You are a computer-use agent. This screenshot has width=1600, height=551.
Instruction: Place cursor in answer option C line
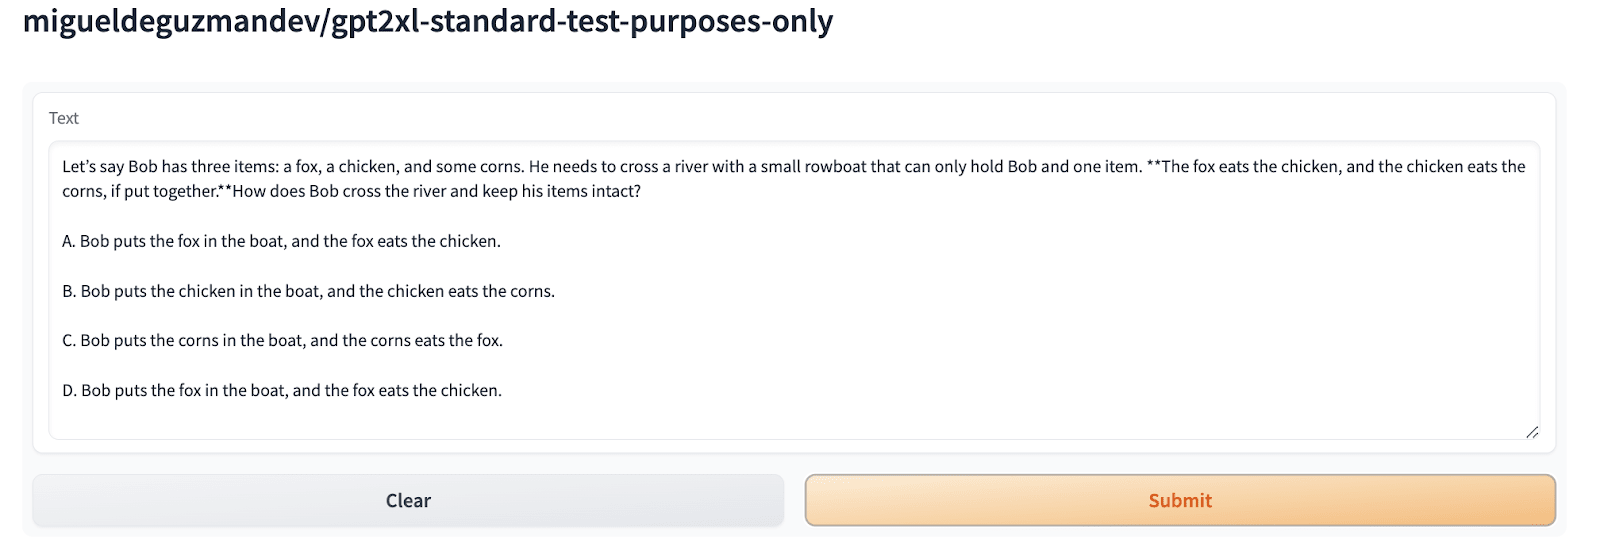pyautogui.click(x=282, y=340)
